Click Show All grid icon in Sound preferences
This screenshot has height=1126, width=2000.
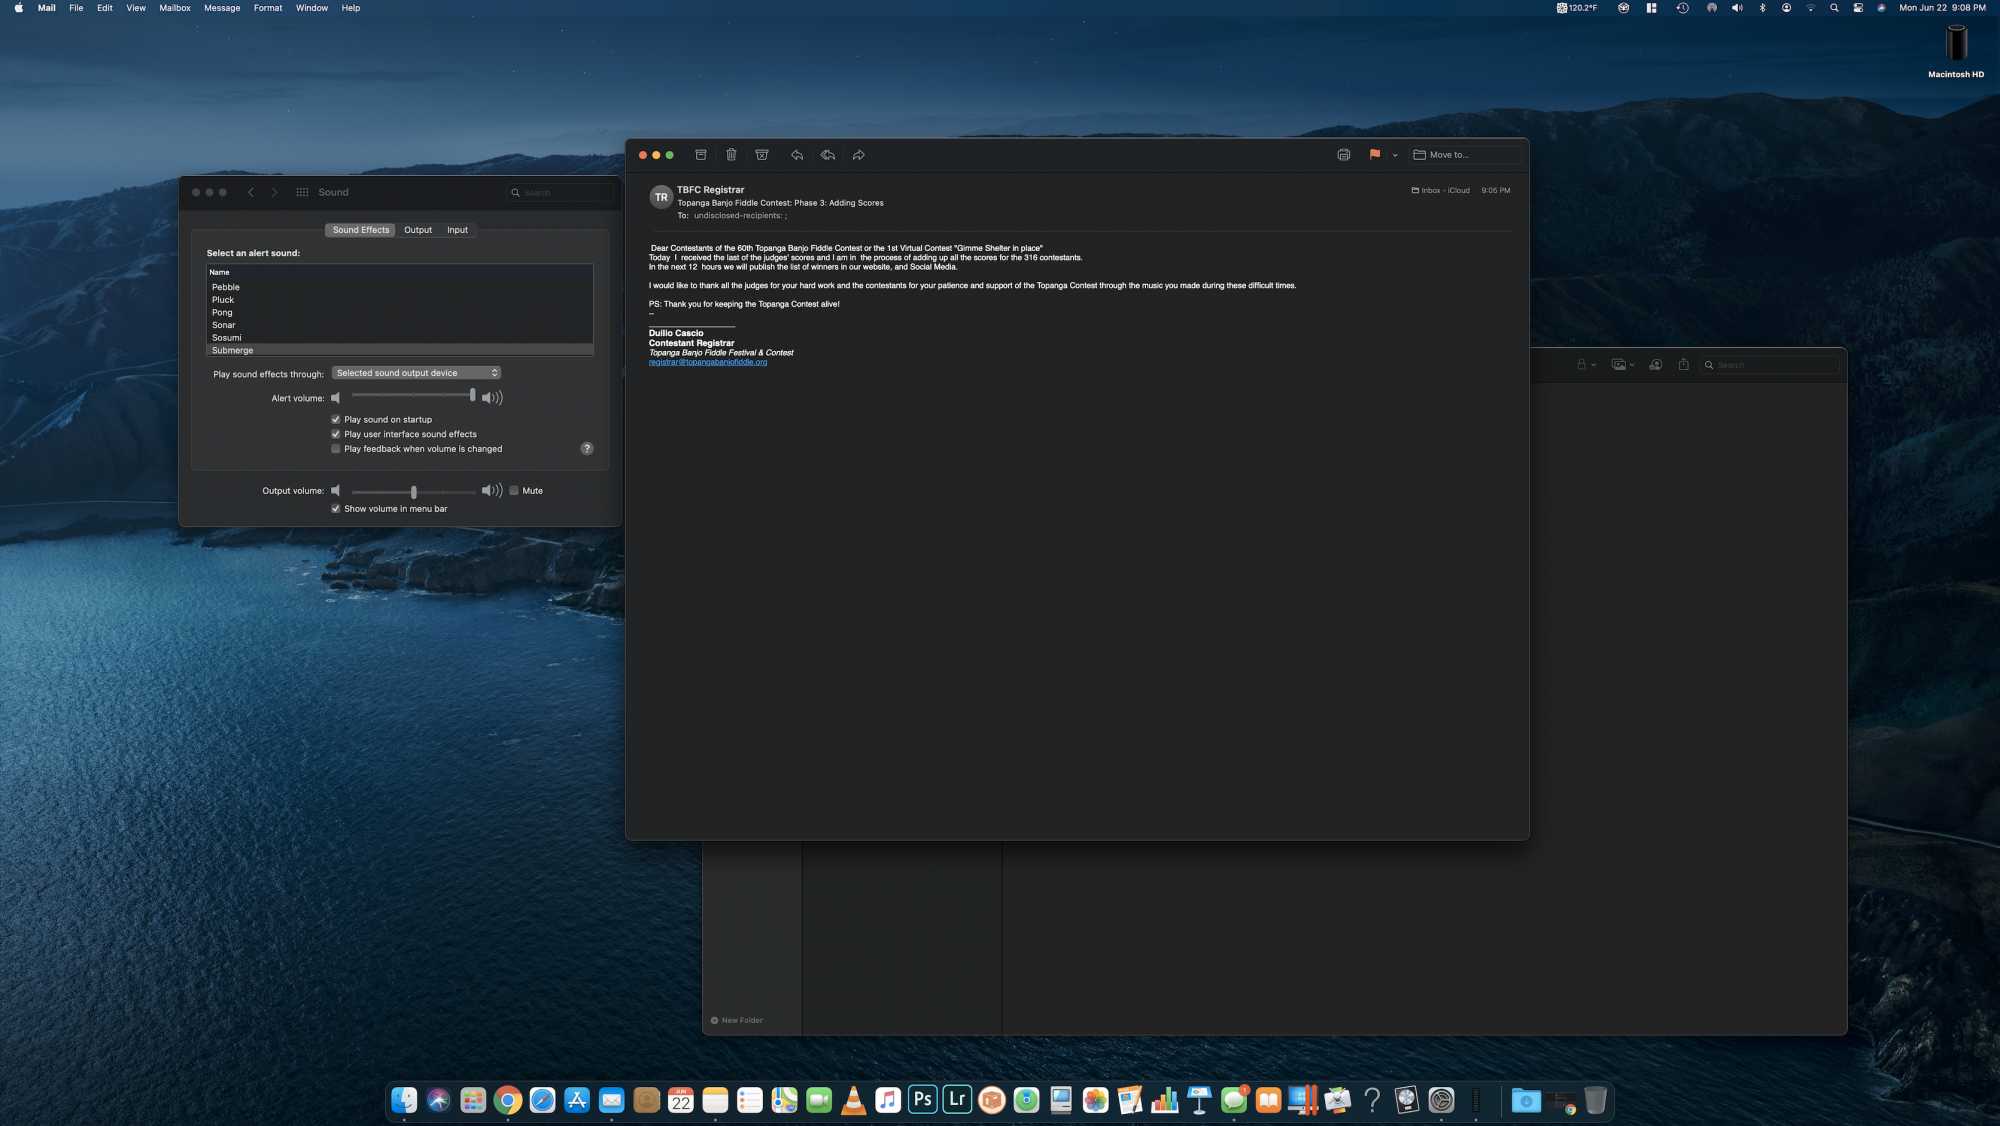pos(302,192)
